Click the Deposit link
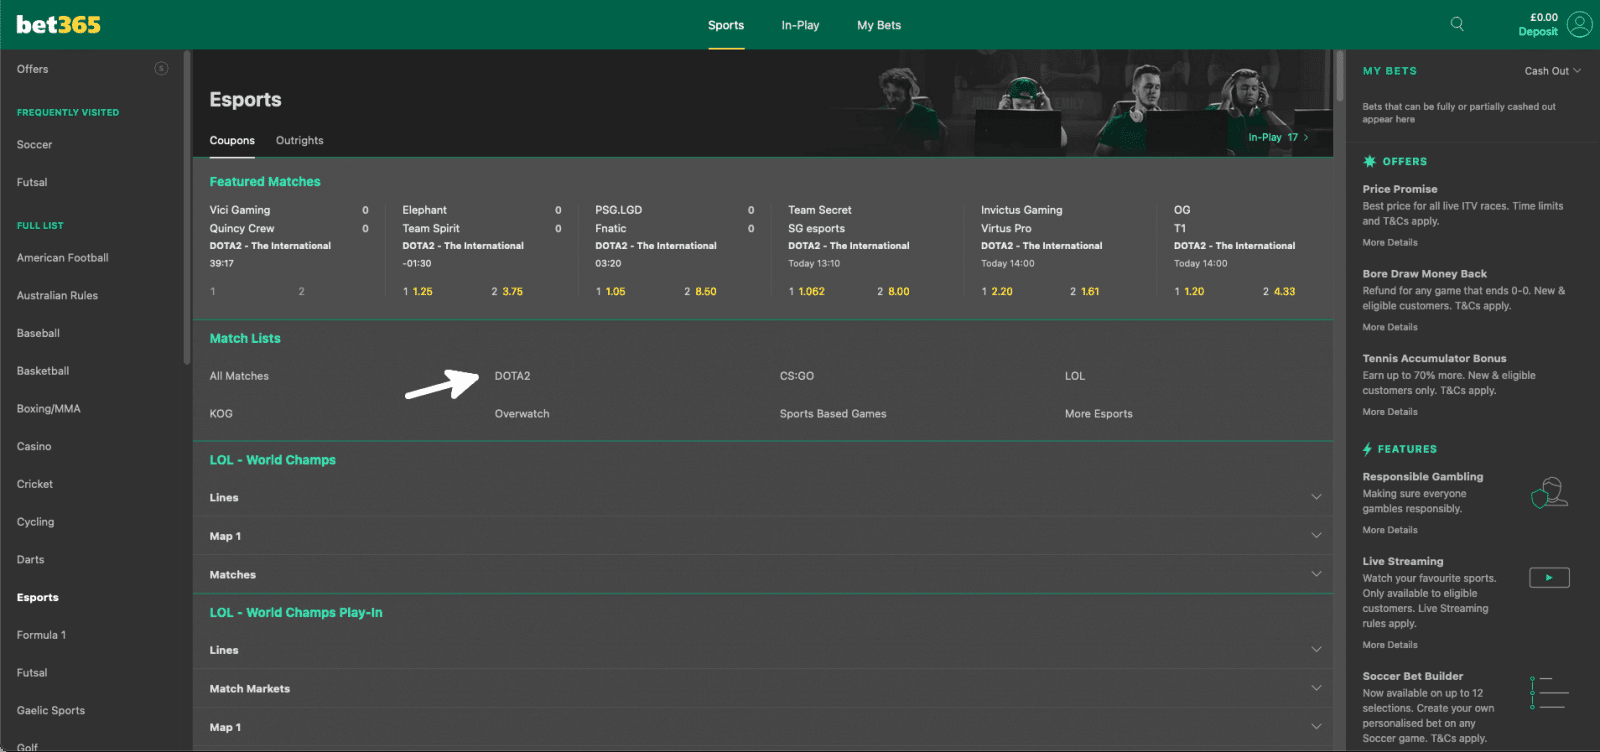The height and width of the screenshot is (752, 1600). [1537, 32]
